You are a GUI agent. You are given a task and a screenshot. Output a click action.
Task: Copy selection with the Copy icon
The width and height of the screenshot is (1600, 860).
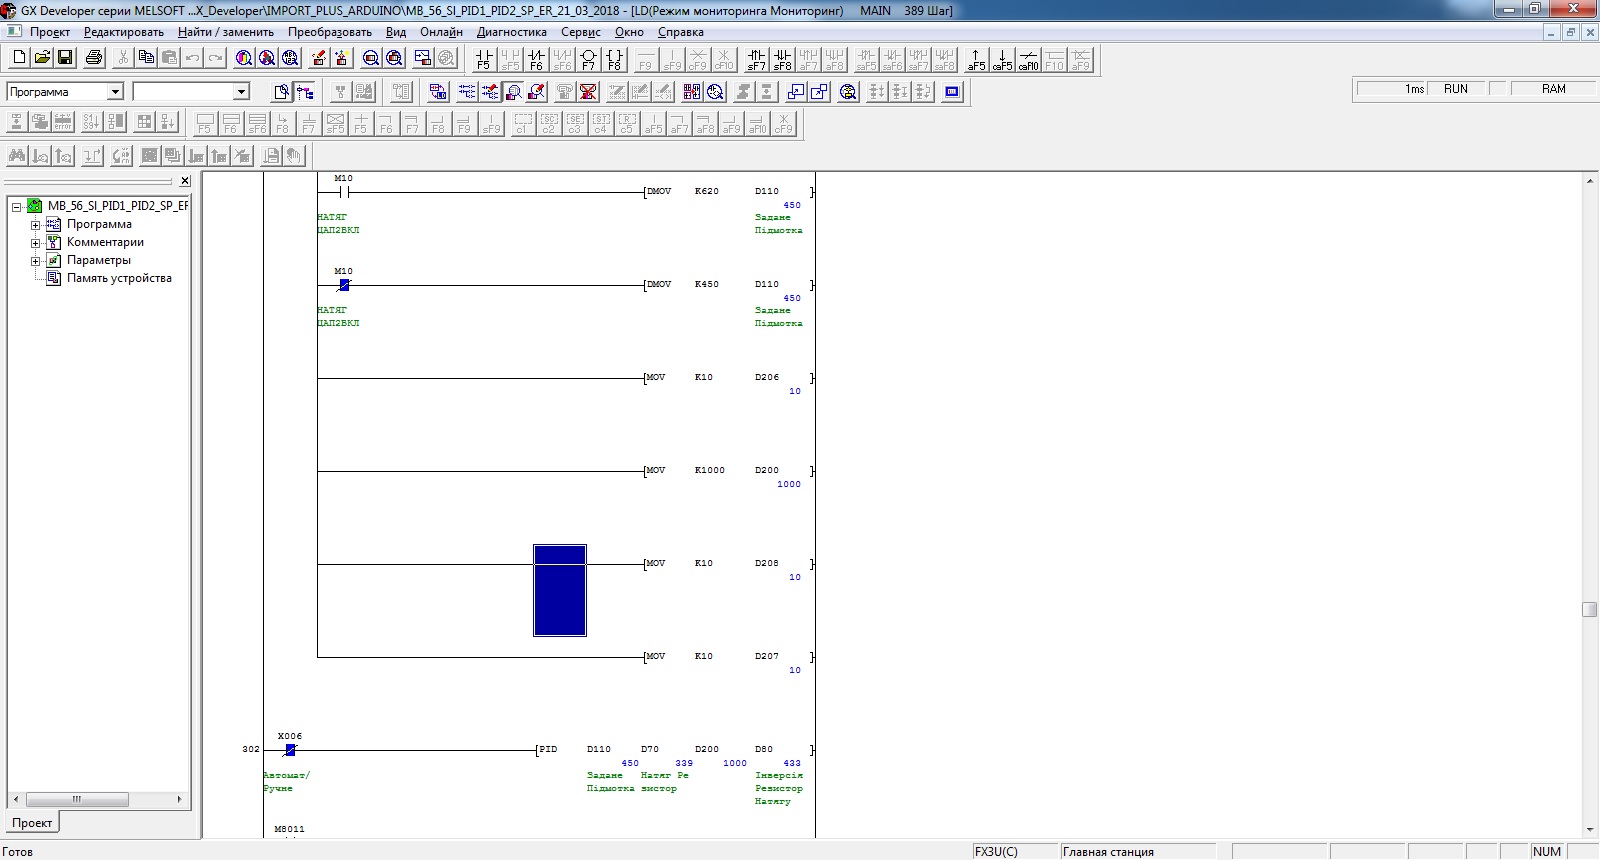tap(146, 58)
